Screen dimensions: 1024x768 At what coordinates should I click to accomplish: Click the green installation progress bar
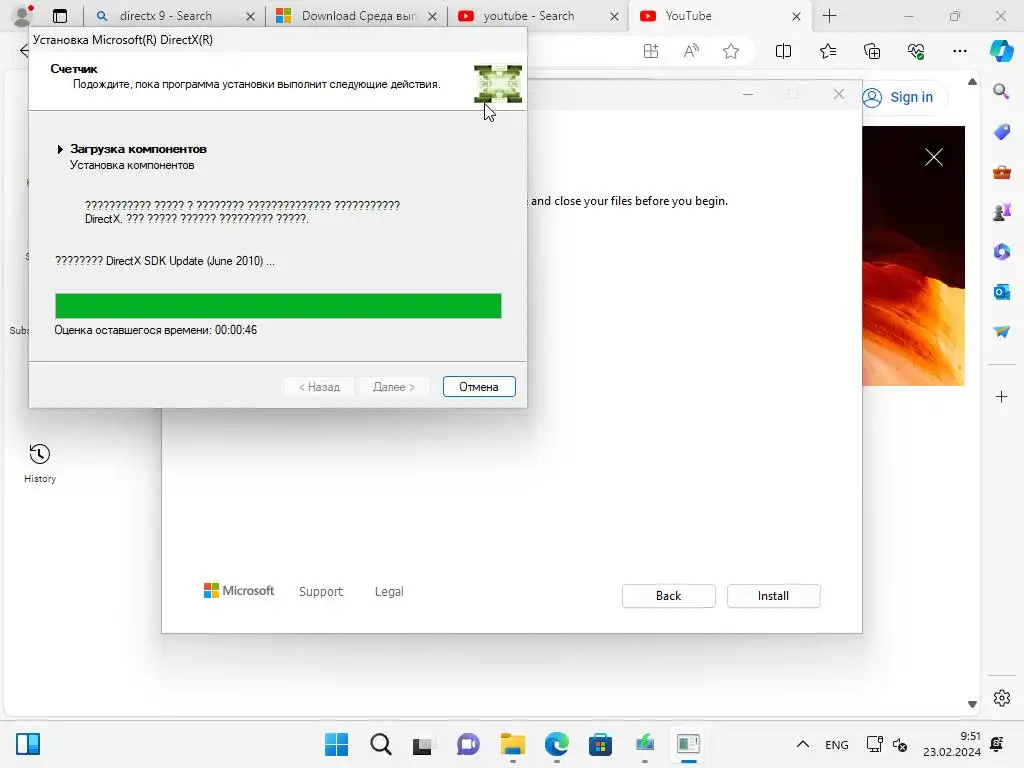point(278,306)
